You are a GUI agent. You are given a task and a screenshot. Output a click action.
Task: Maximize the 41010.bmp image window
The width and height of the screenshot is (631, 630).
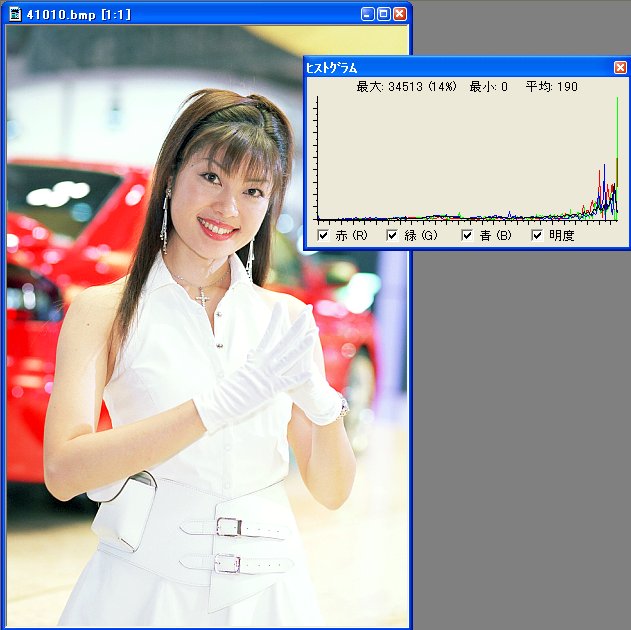coord(384,14)
